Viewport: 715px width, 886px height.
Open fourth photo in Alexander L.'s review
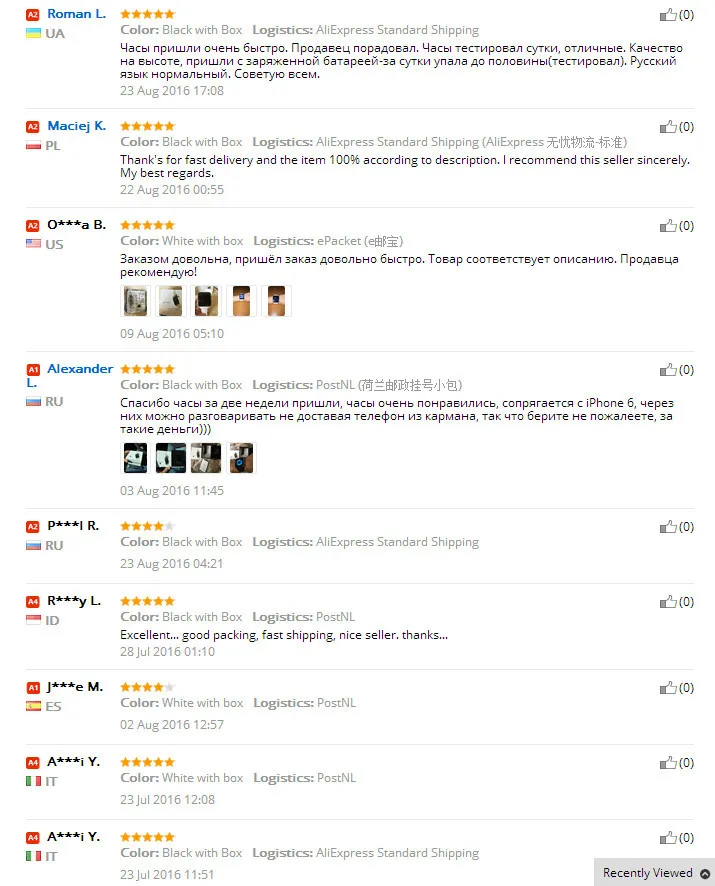241,458
